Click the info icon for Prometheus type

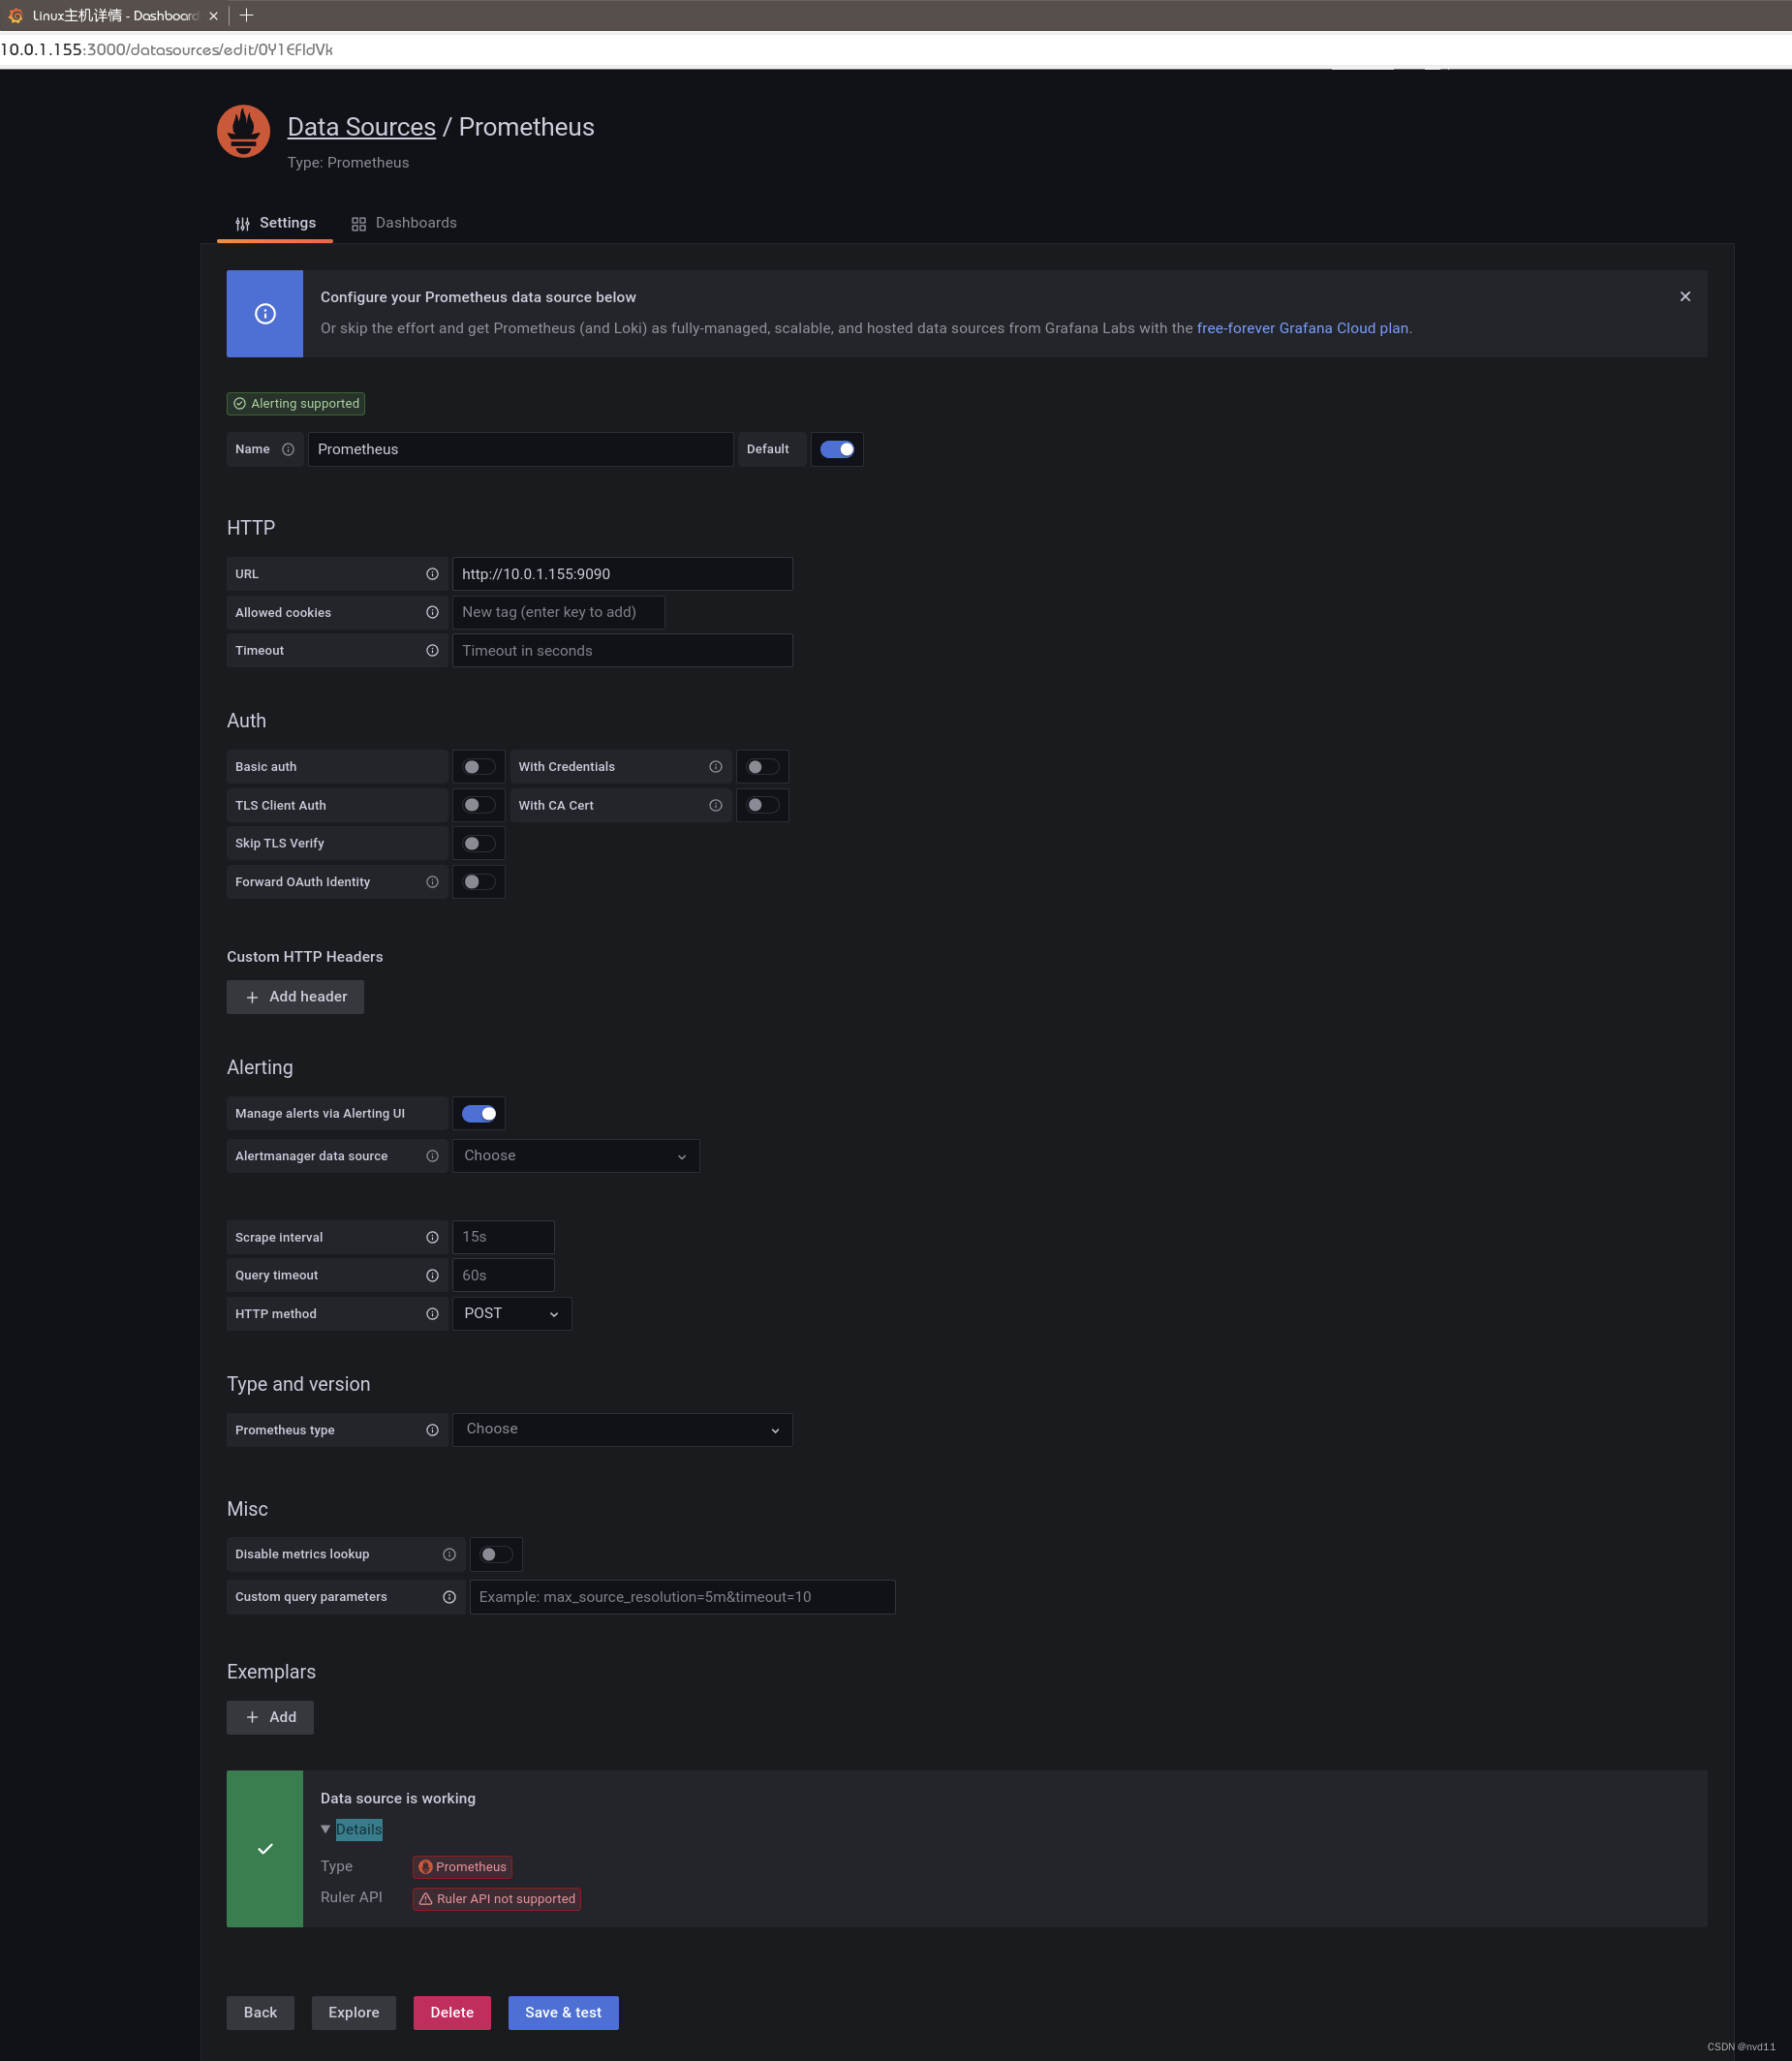[x=432, y=1430]
